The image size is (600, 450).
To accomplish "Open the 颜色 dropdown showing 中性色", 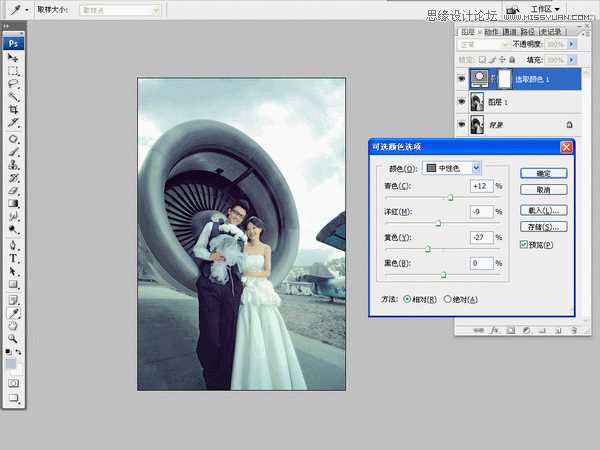I will click(x=452, y=168).
